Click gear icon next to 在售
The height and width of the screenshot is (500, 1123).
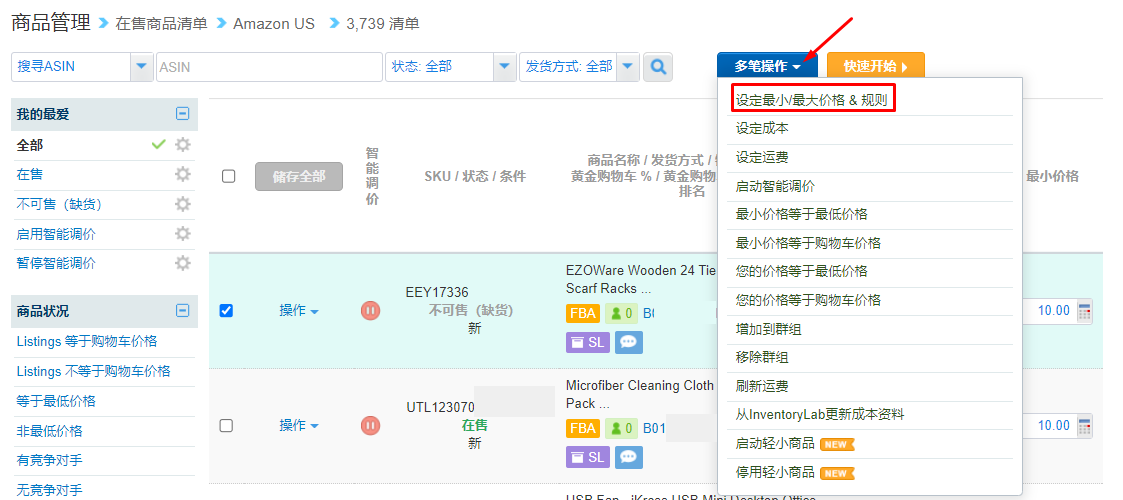tap(183, 174)
